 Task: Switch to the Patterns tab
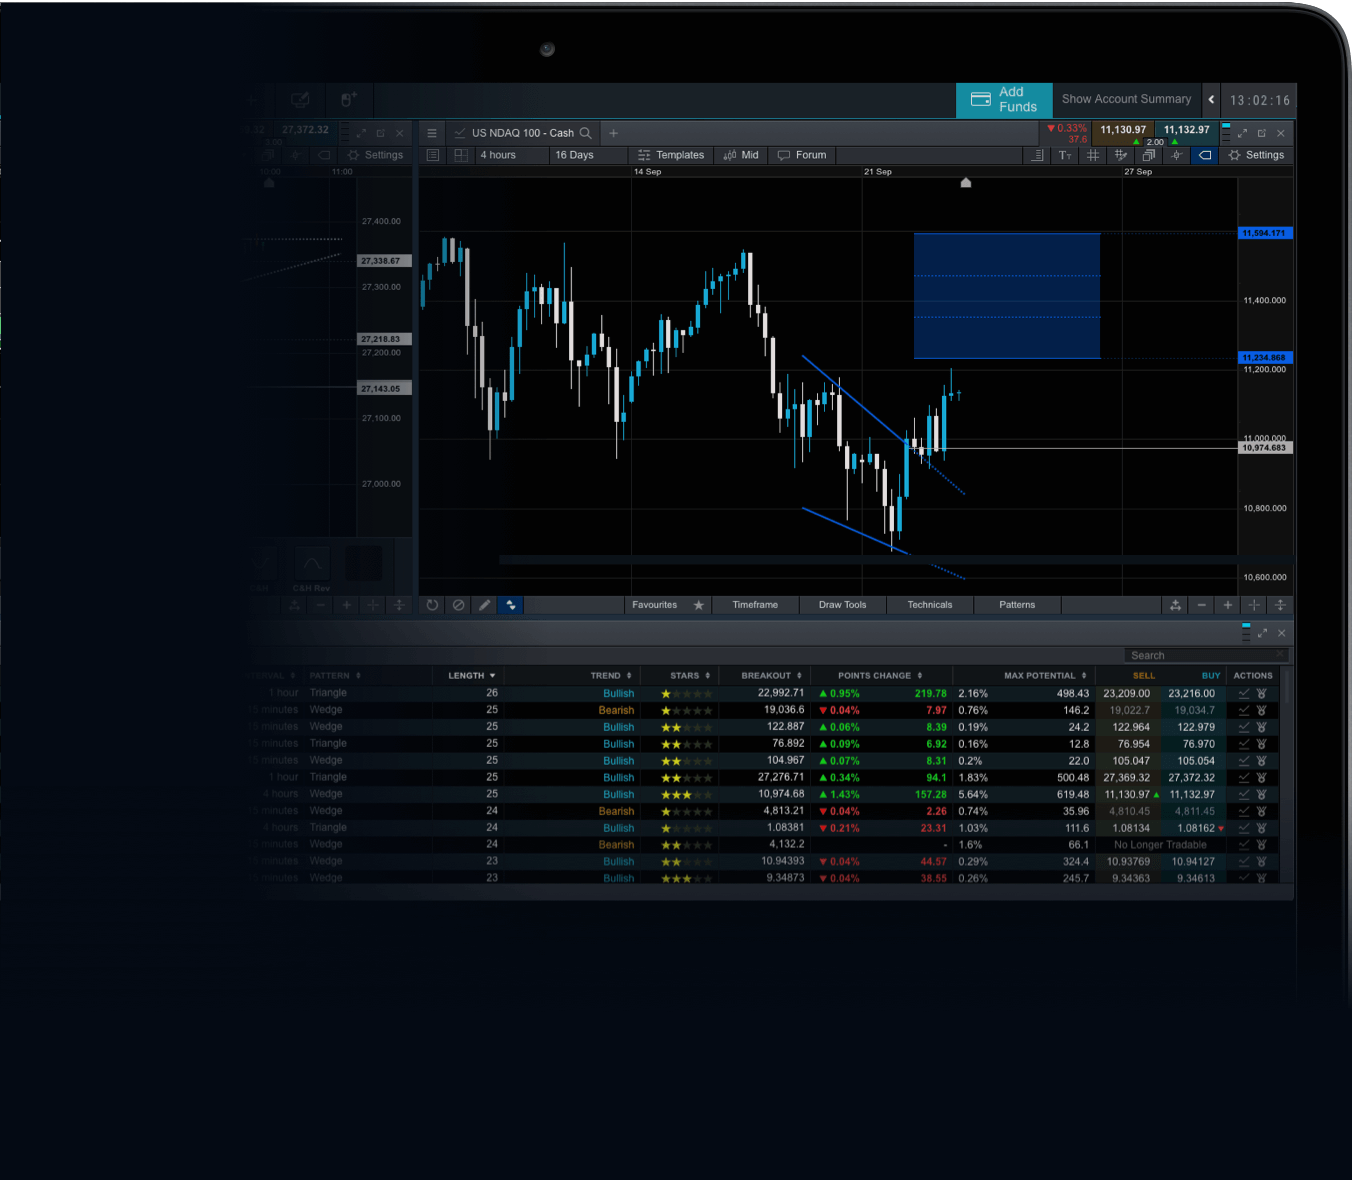tap(1017, 605)
